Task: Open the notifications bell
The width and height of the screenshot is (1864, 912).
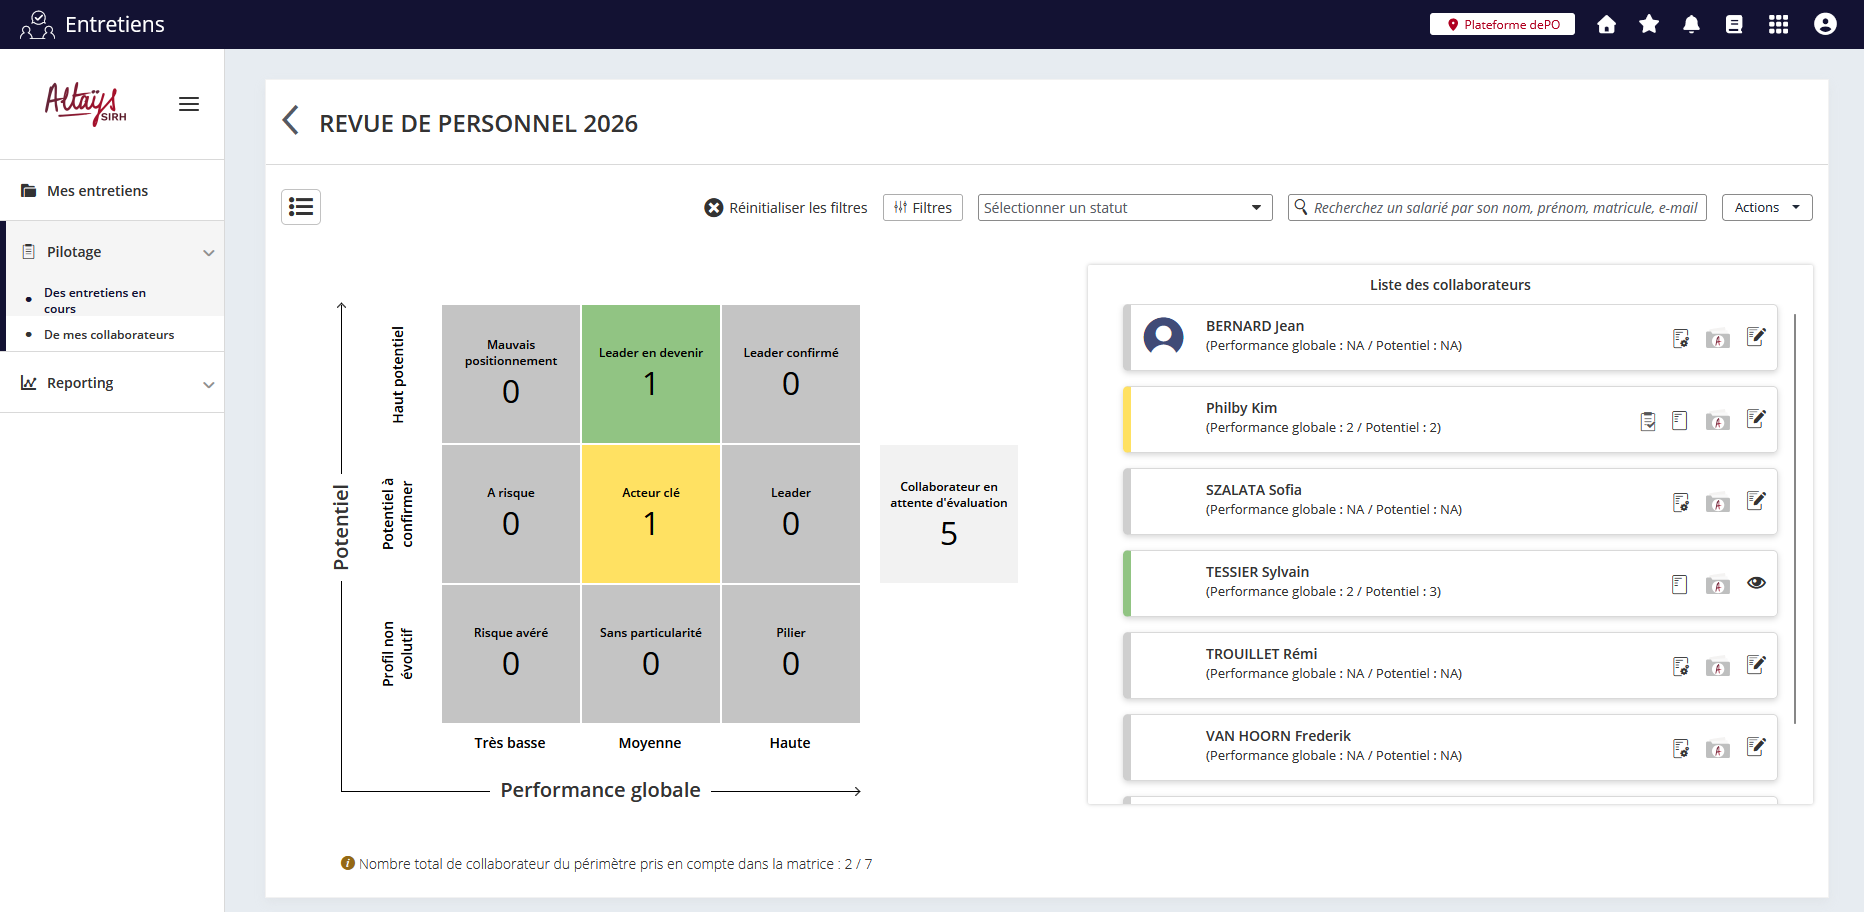Action: tap(1691, 24)
